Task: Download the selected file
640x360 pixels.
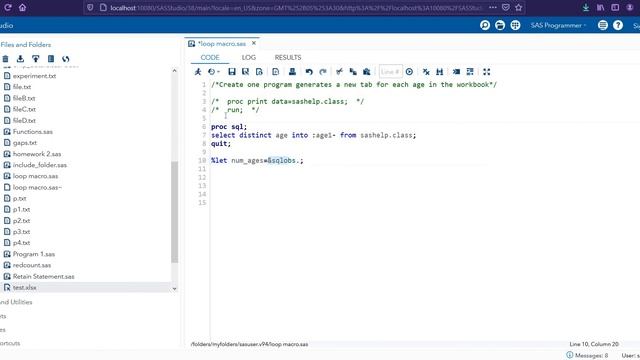Action: (20, 59)
